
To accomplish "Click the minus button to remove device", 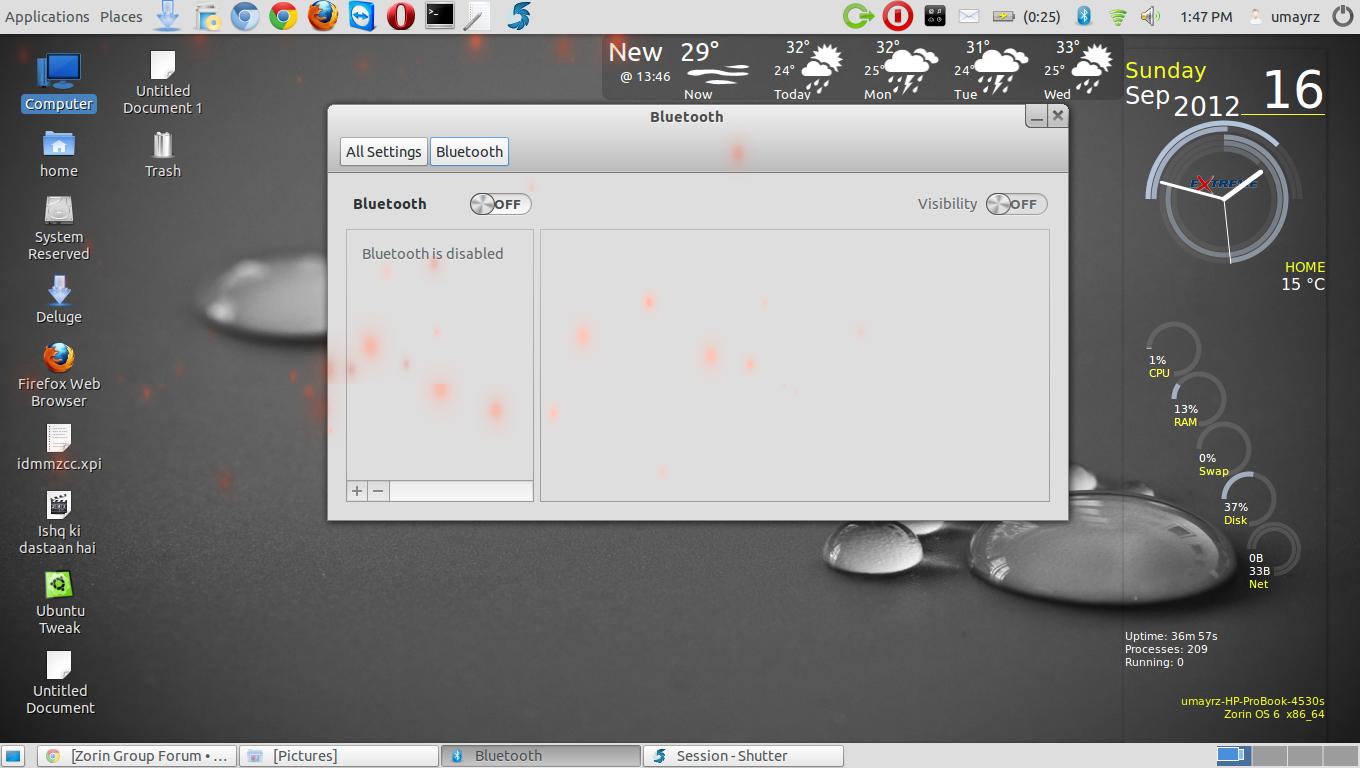I will click(378, 491).
